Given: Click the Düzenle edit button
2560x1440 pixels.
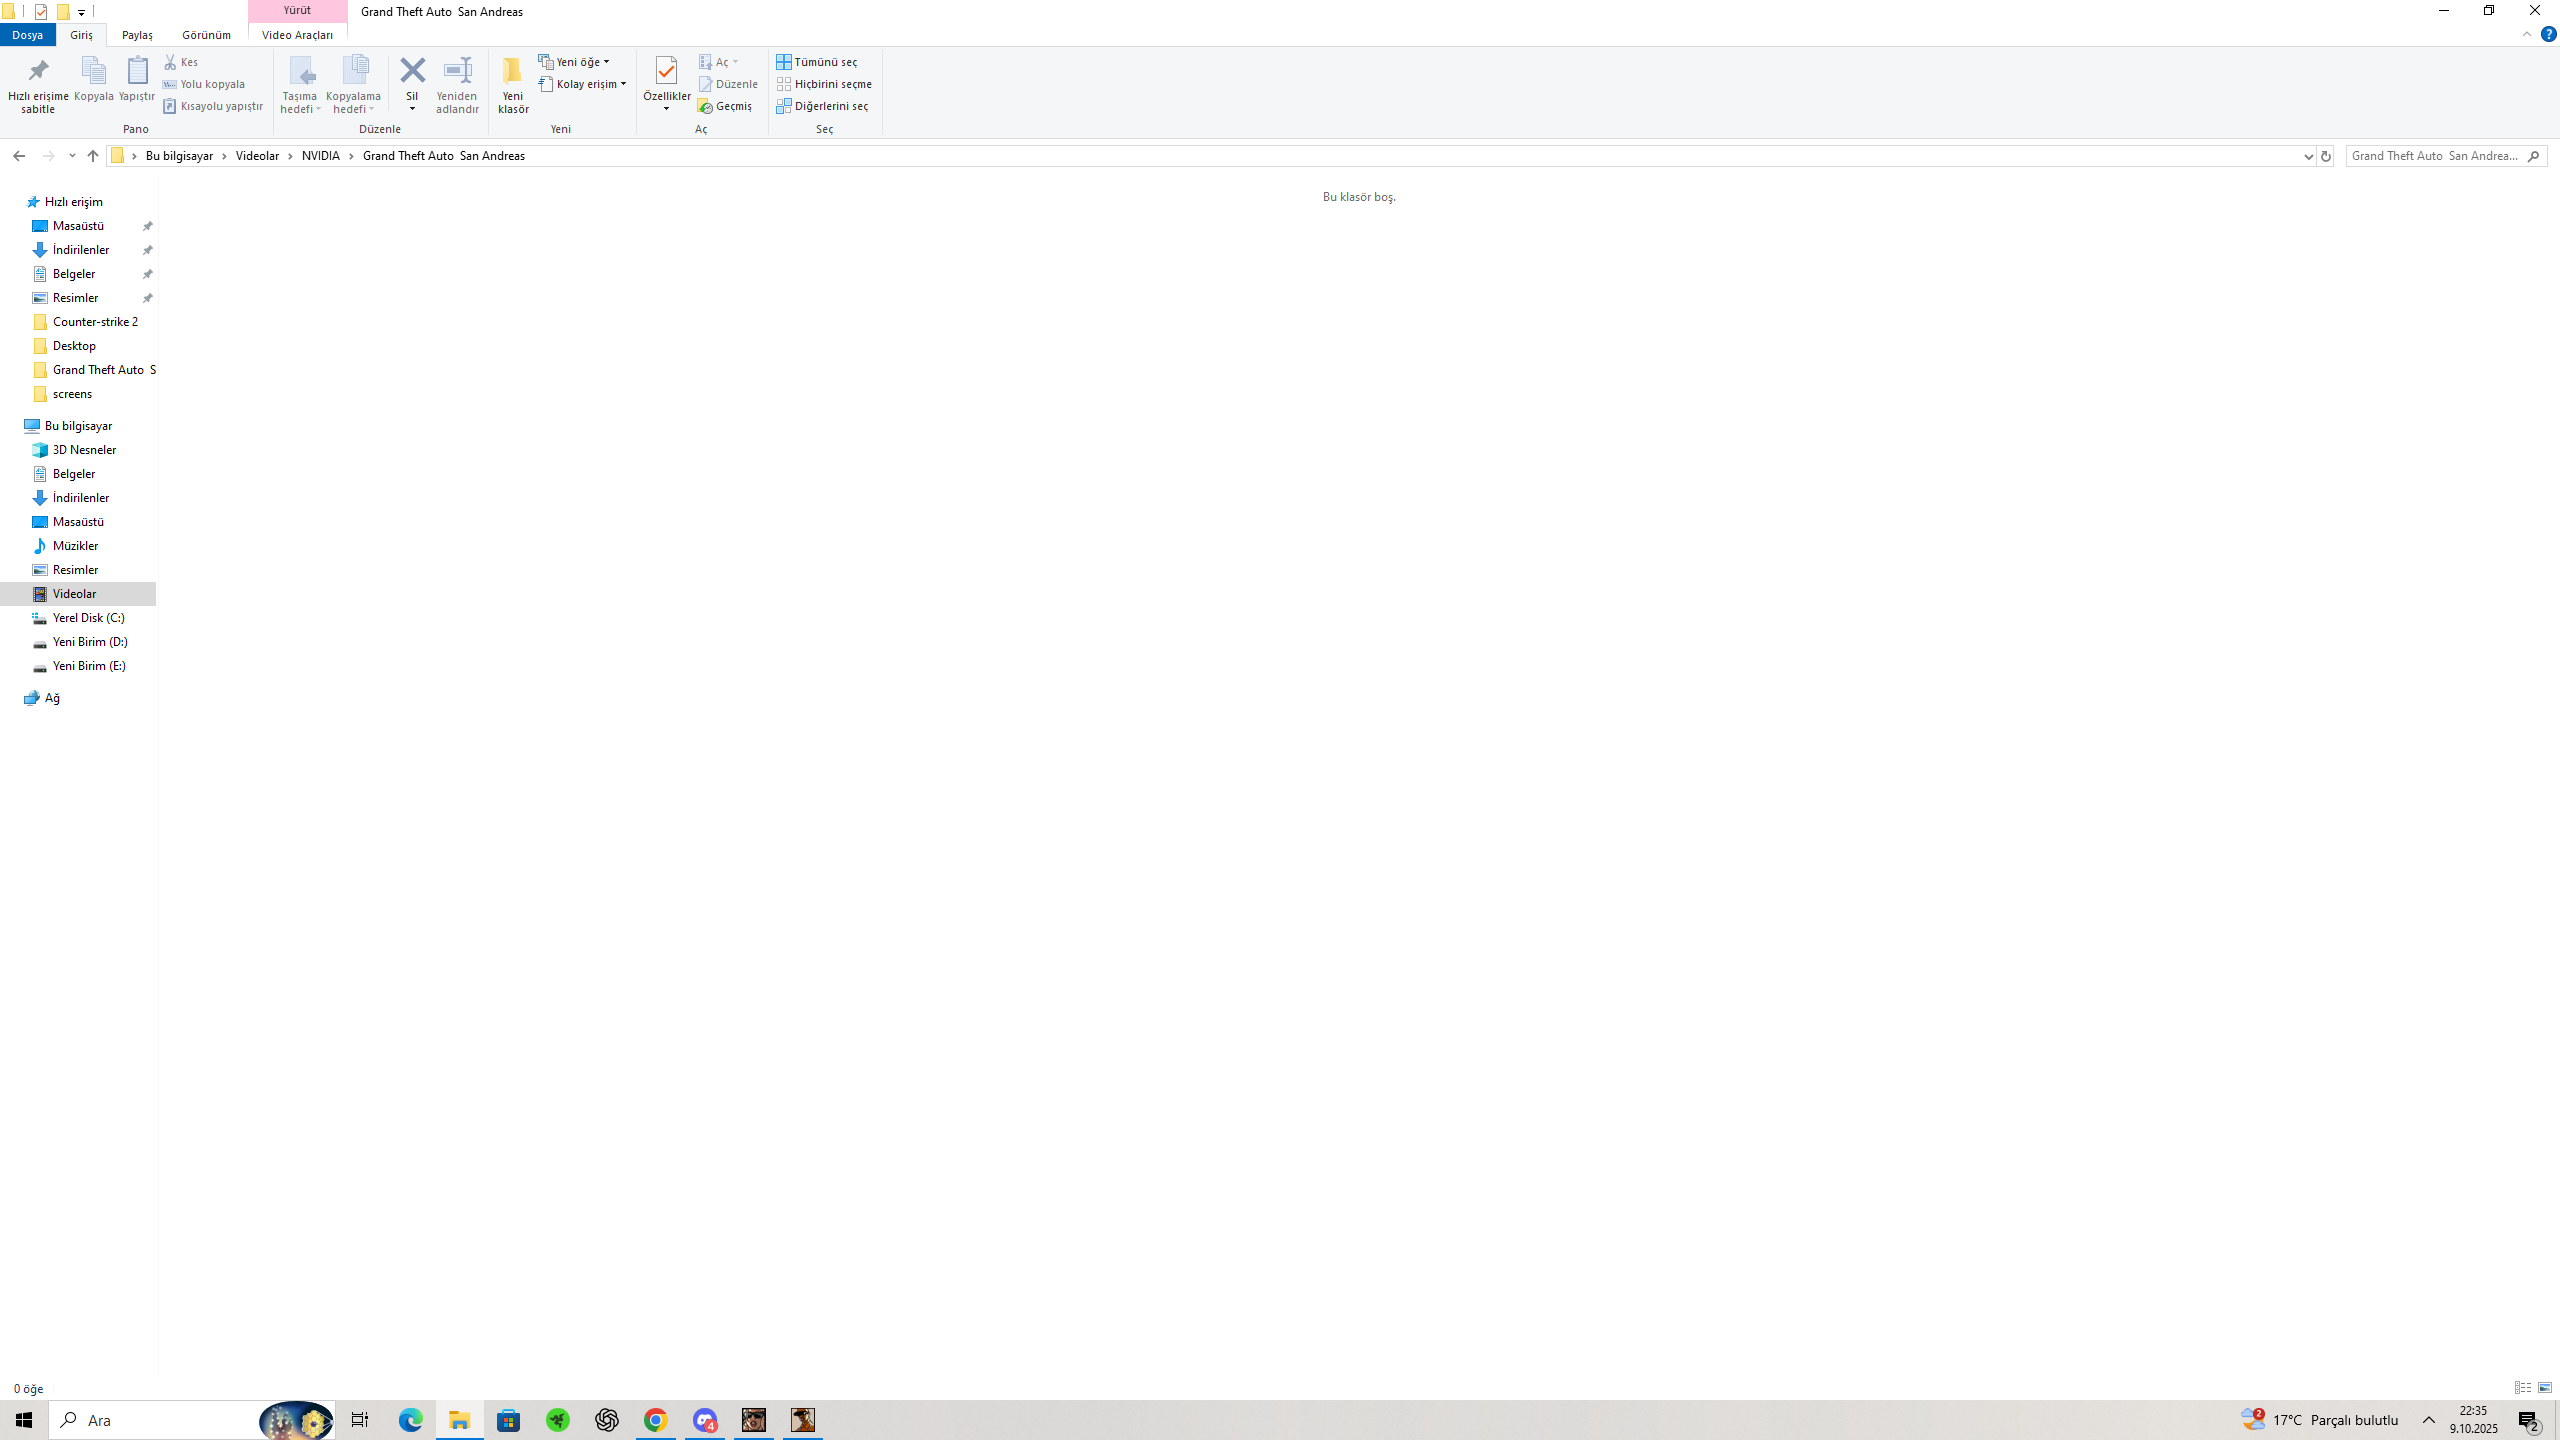Looking at the screenshot, I should pos(728,84).
